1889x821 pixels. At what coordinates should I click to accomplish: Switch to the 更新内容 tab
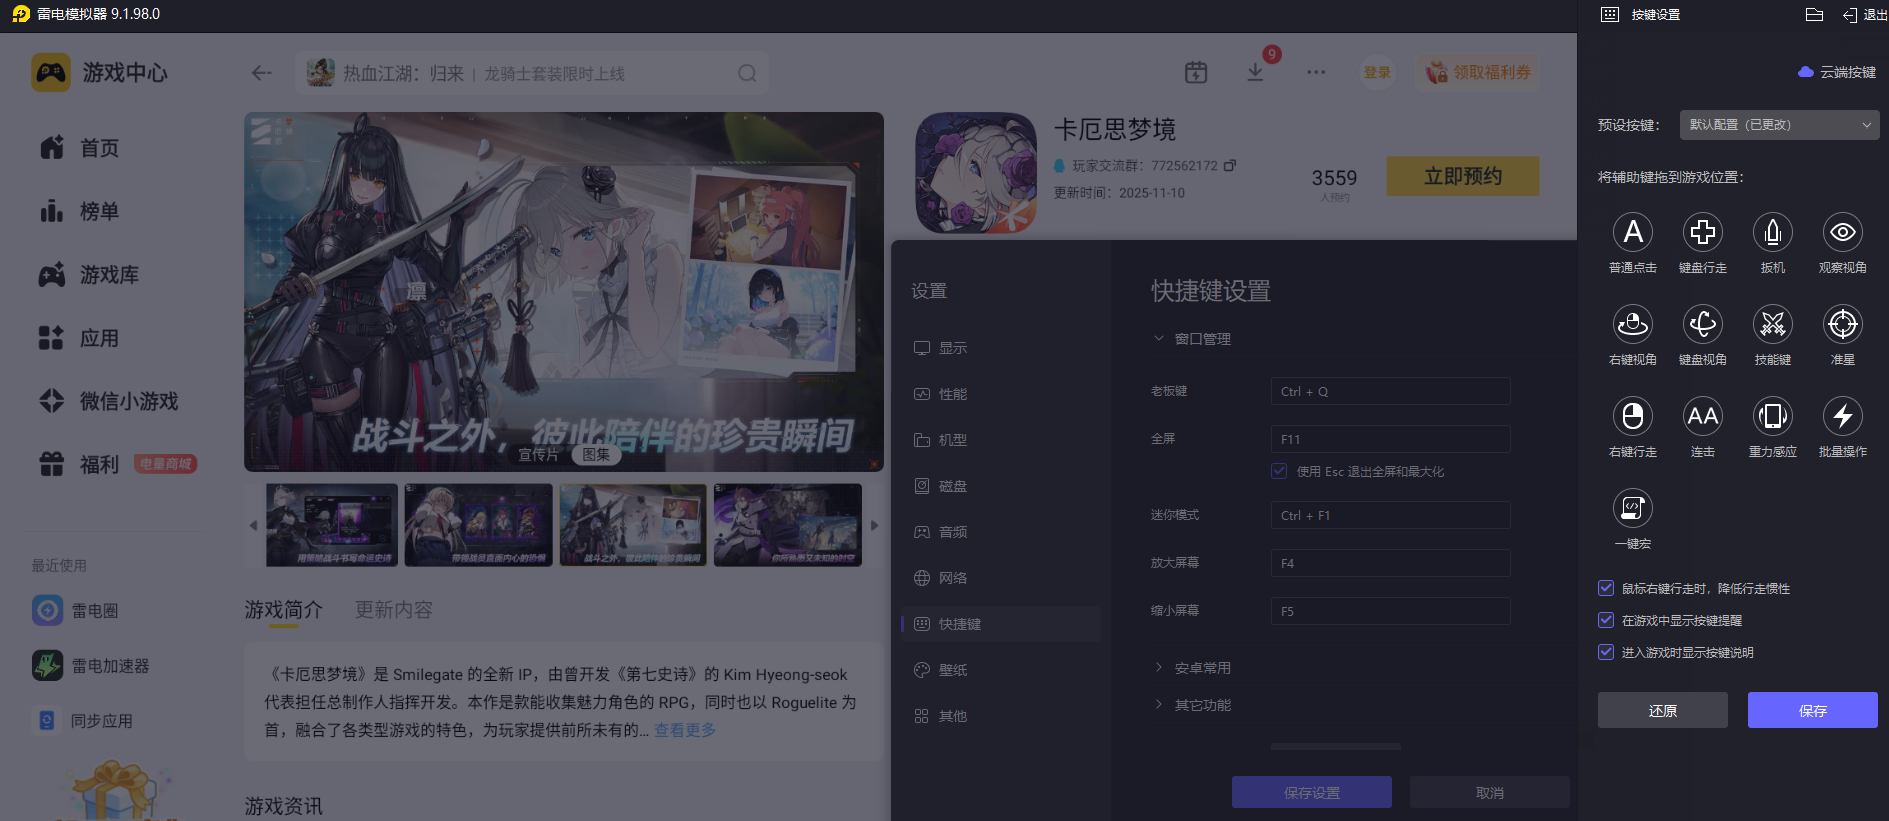point(394,610)
